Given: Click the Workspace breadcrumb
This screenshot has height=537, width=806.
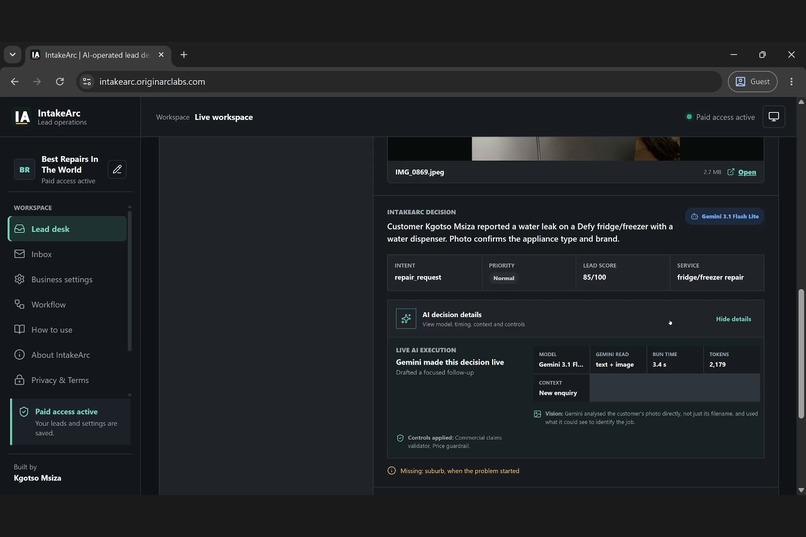Looking at the screenshot, I should (173, 117).
